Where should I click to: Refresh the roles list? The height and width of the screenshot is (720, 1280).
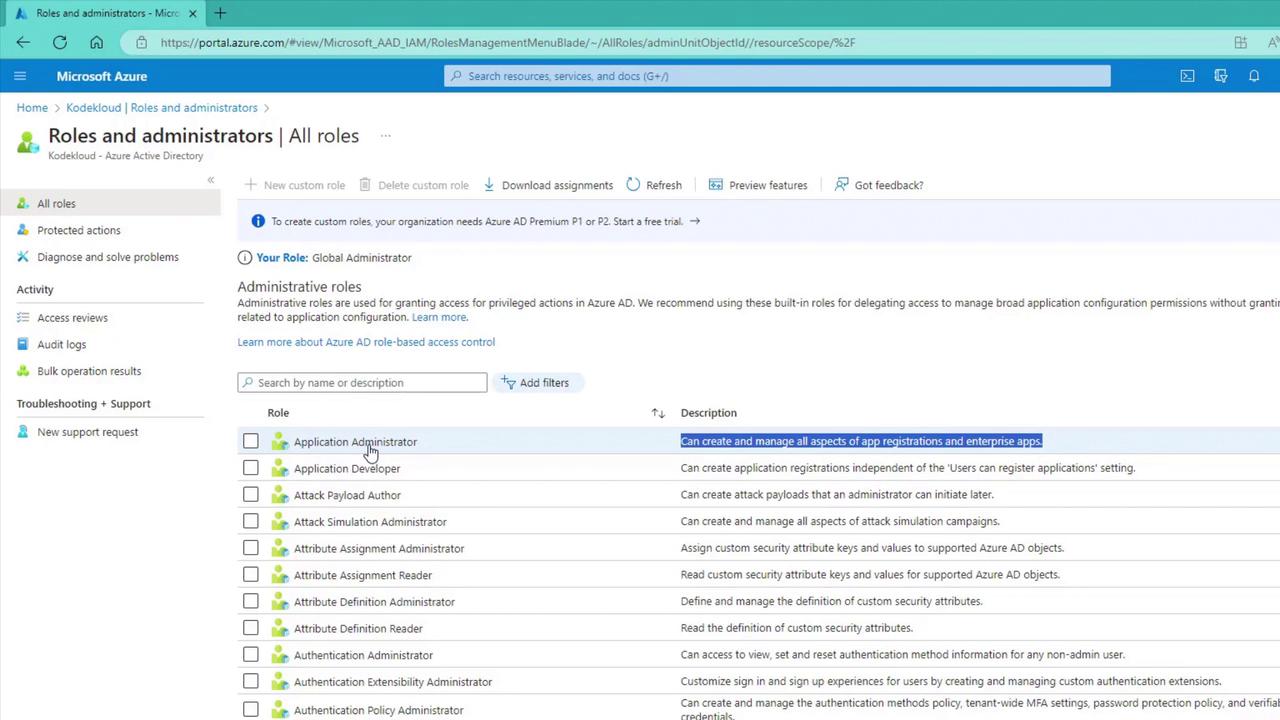[x=654, y=185]
